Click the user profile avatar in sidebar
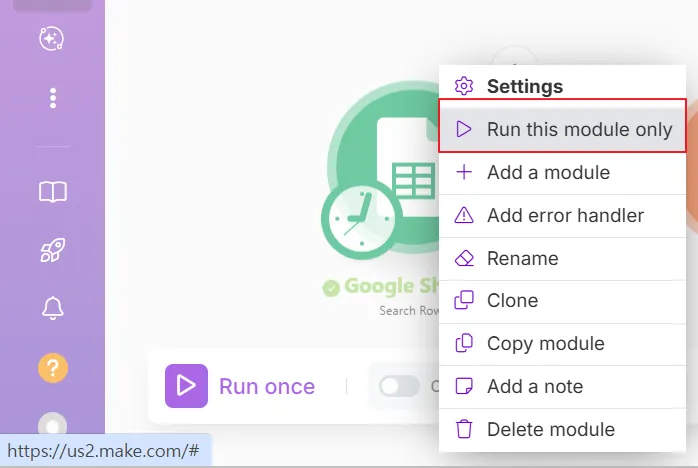This screenshot has width=698, height=468. point(52,425)
